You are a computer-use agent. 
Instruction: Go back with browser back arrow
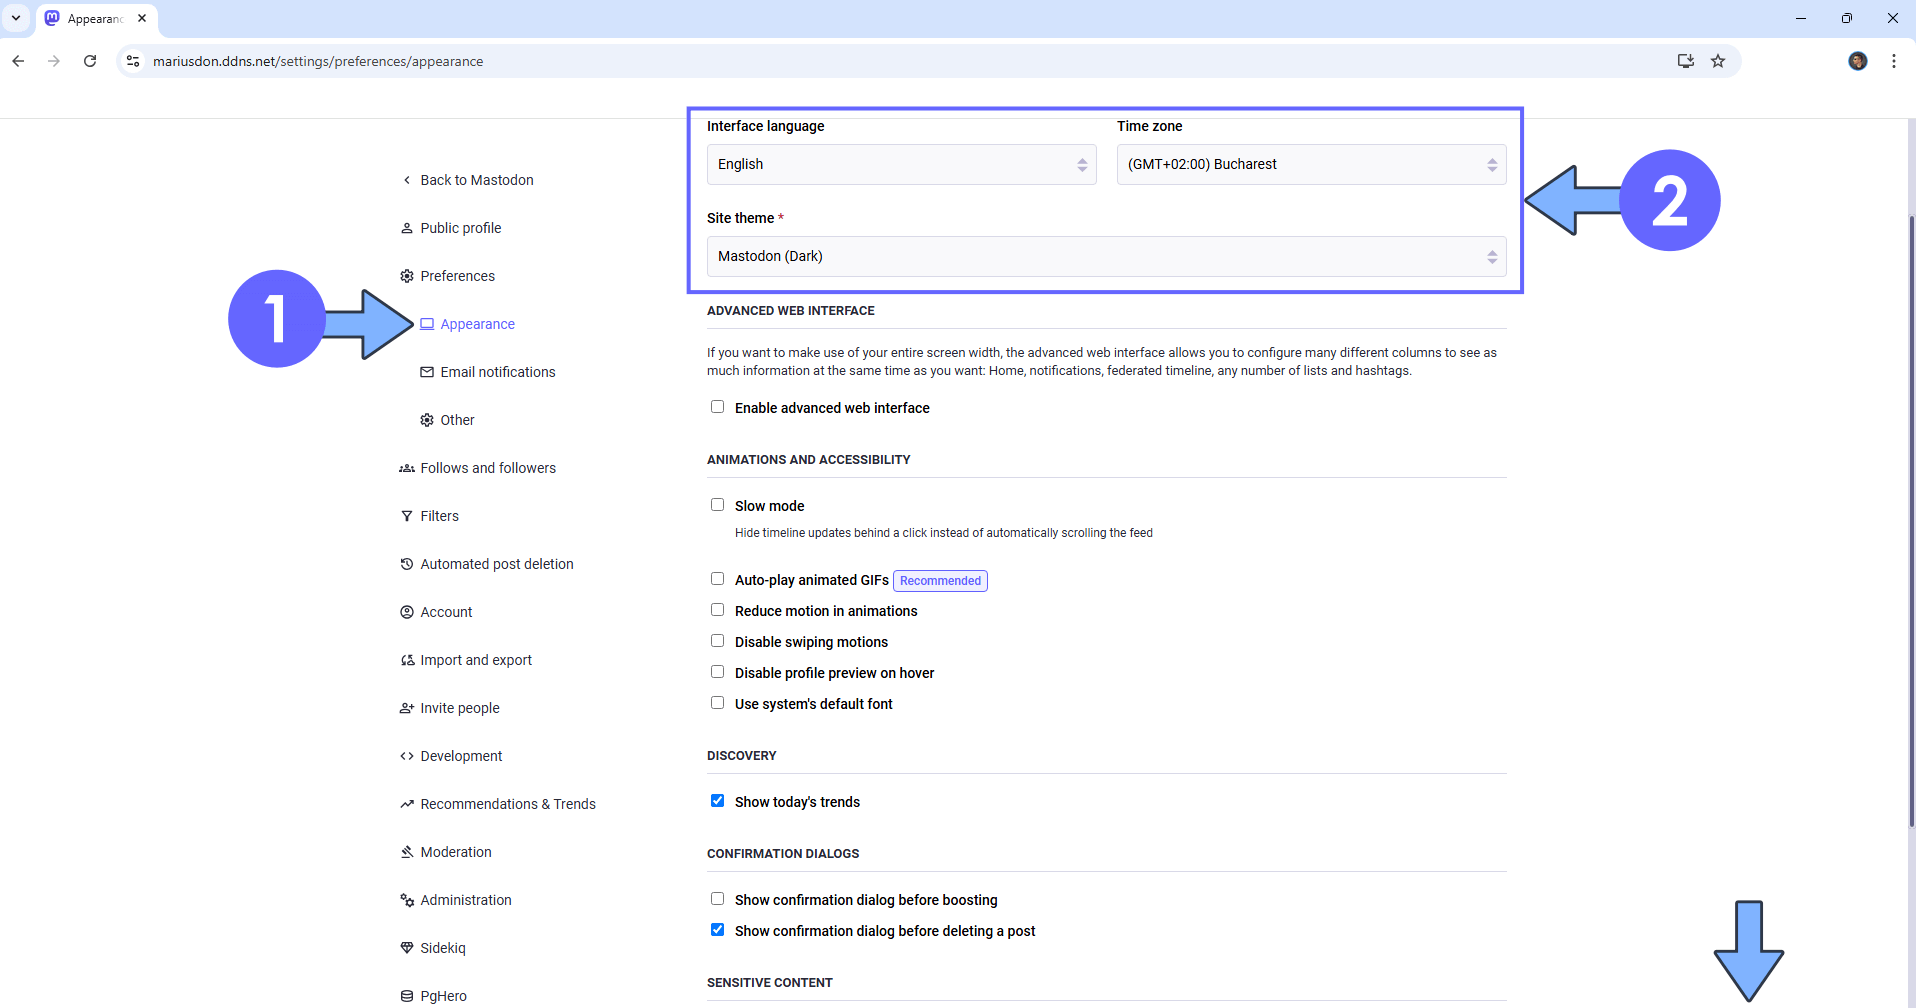(18, 61)
